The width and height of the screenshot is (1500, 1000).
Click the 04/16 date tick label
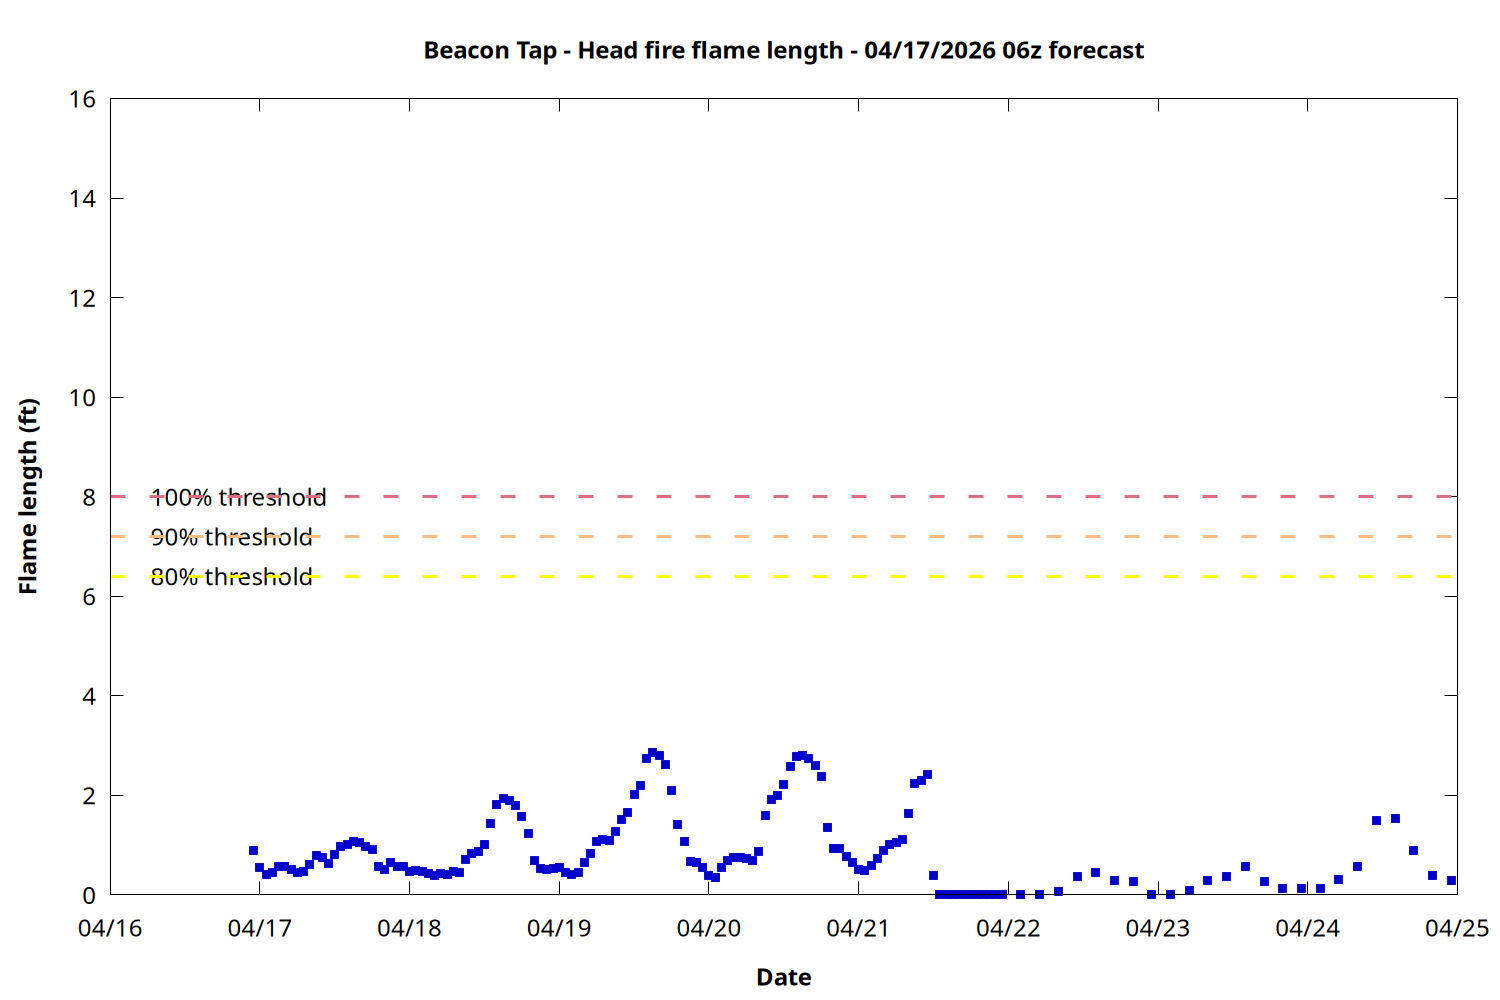coord(110,928)
